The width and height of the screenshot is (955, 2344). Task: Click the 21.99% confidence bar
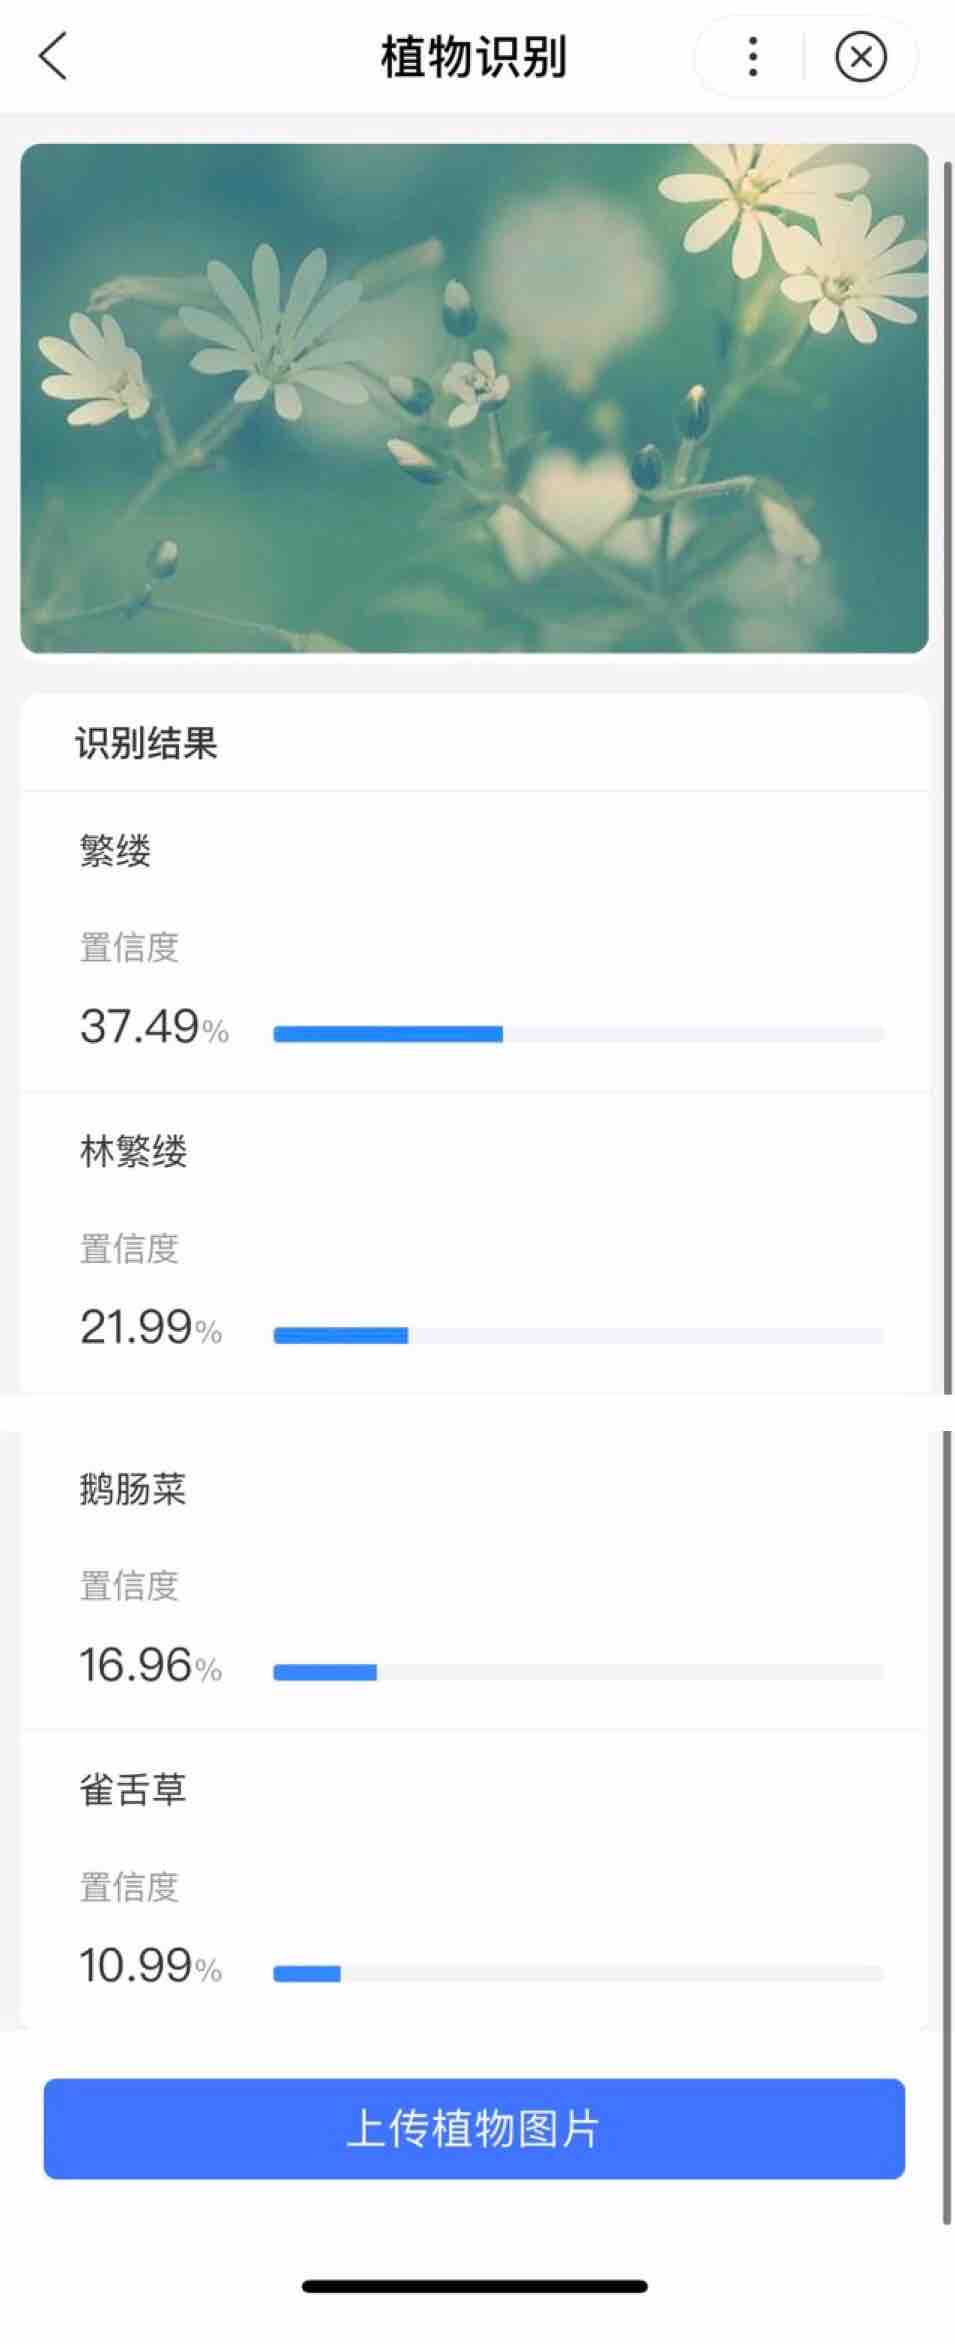(x=579, y=1335)
